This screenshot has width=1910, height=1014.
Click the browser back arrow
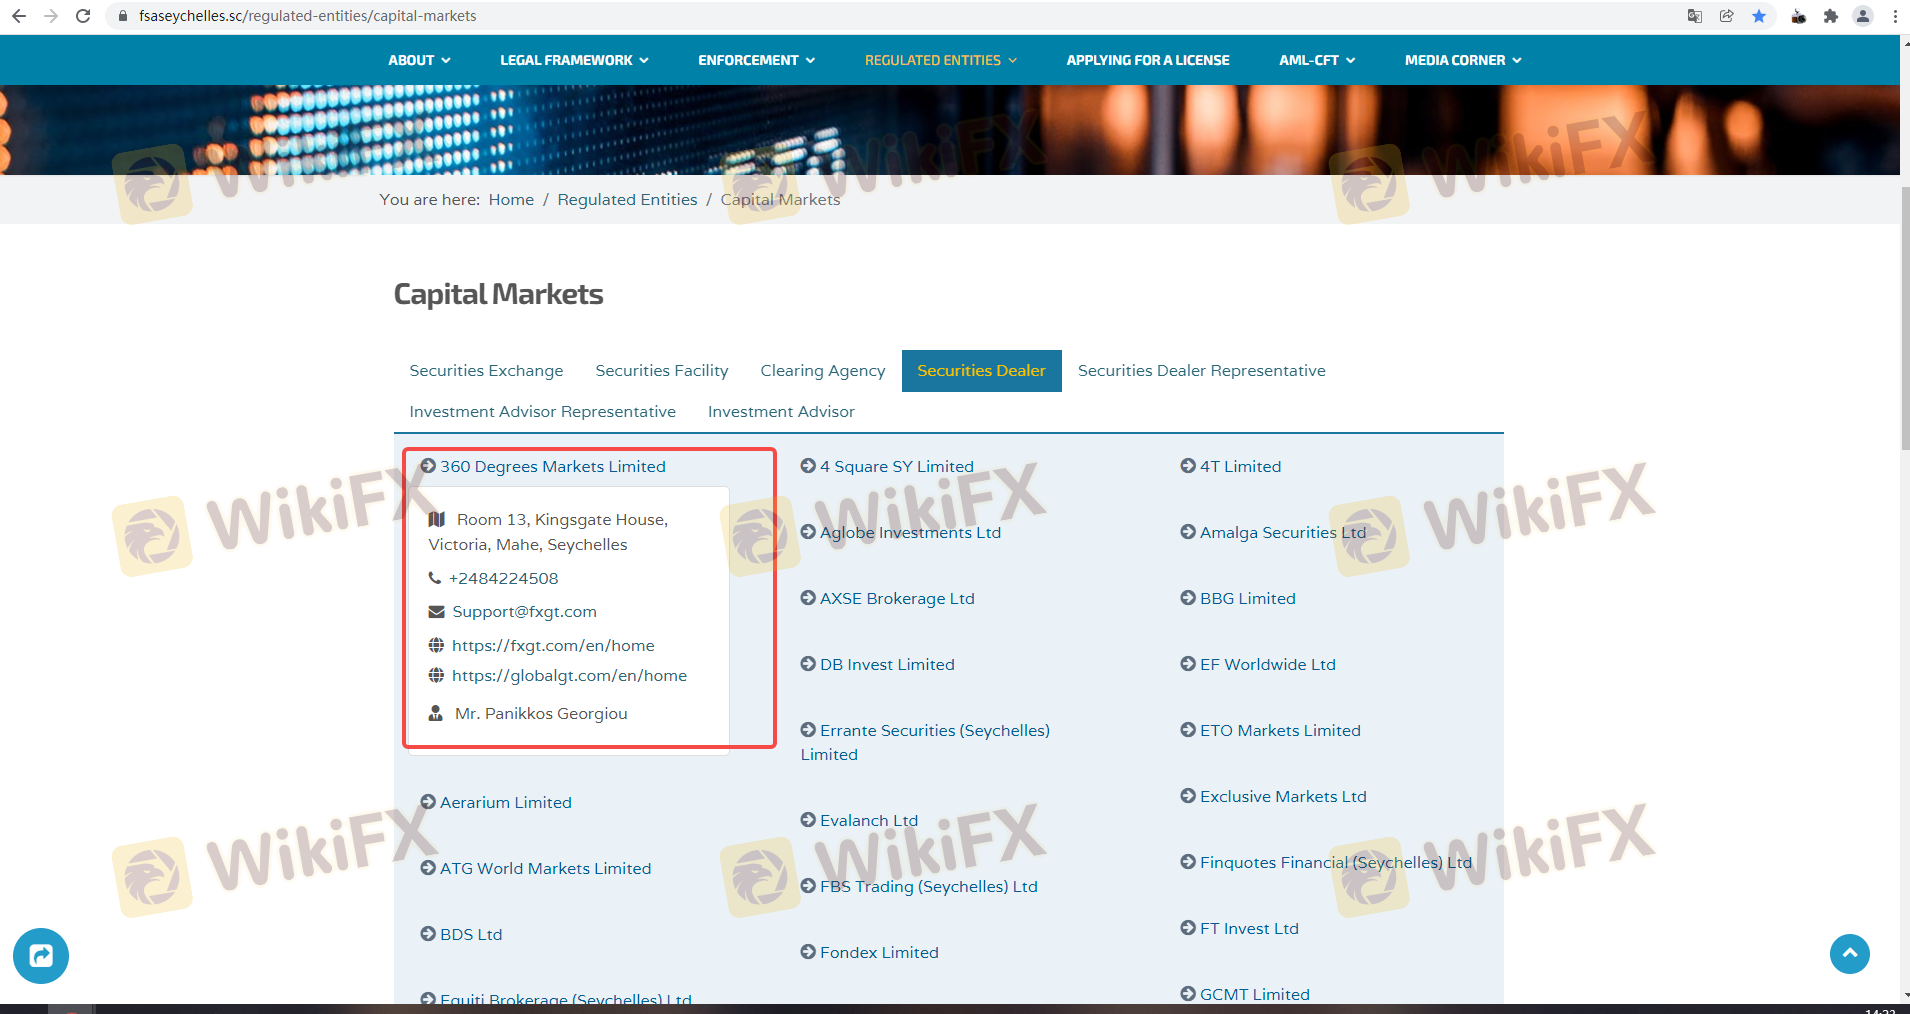tap(19, 16)
